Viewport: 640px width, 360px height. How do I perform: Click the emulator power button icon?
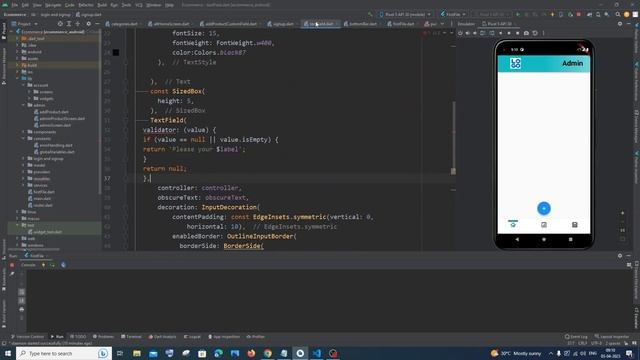460,33
